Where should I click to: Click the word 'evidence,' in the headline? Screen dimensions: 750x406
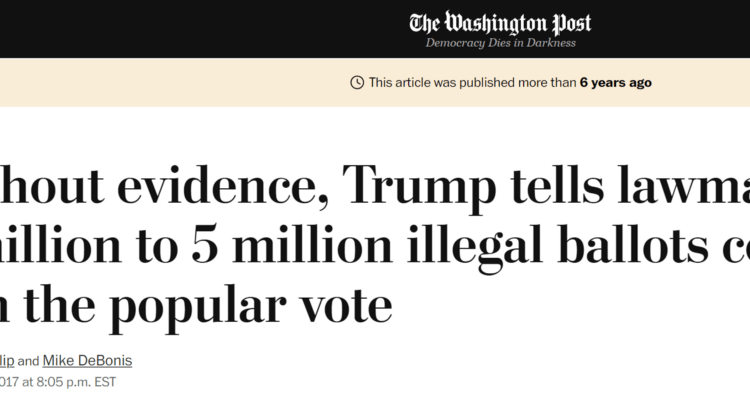(223, 187)
